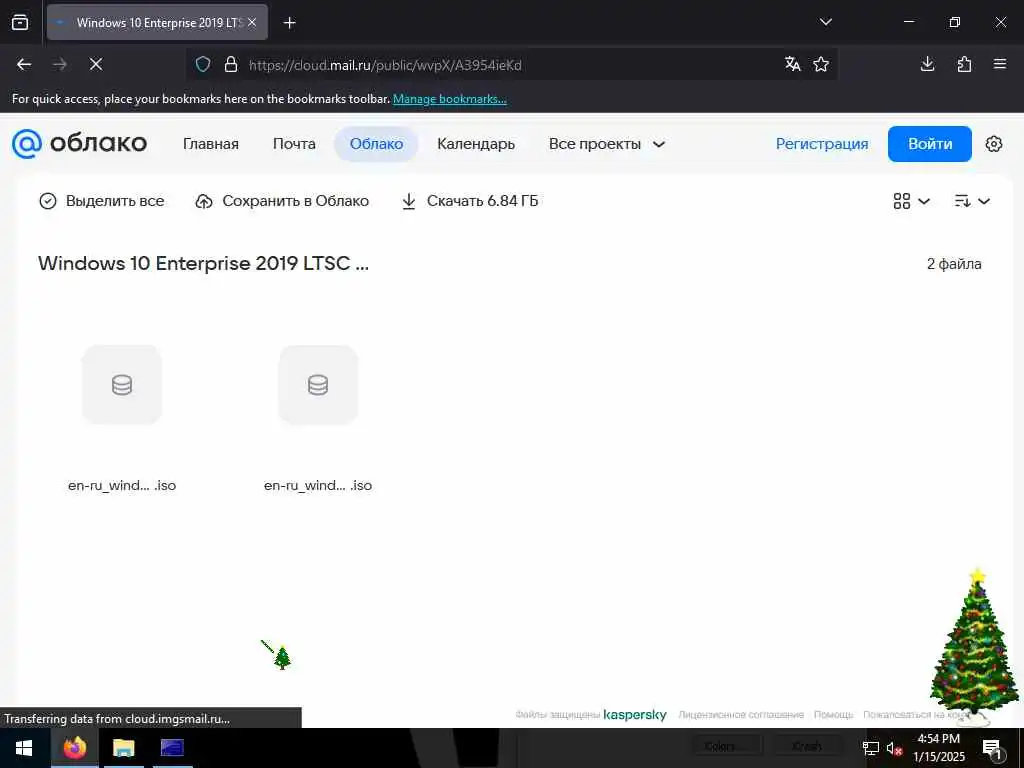The width and height of the screenshot is (1024, 768).
Task: Open the Windows Start menu
Action: click(x=24, y=748)
